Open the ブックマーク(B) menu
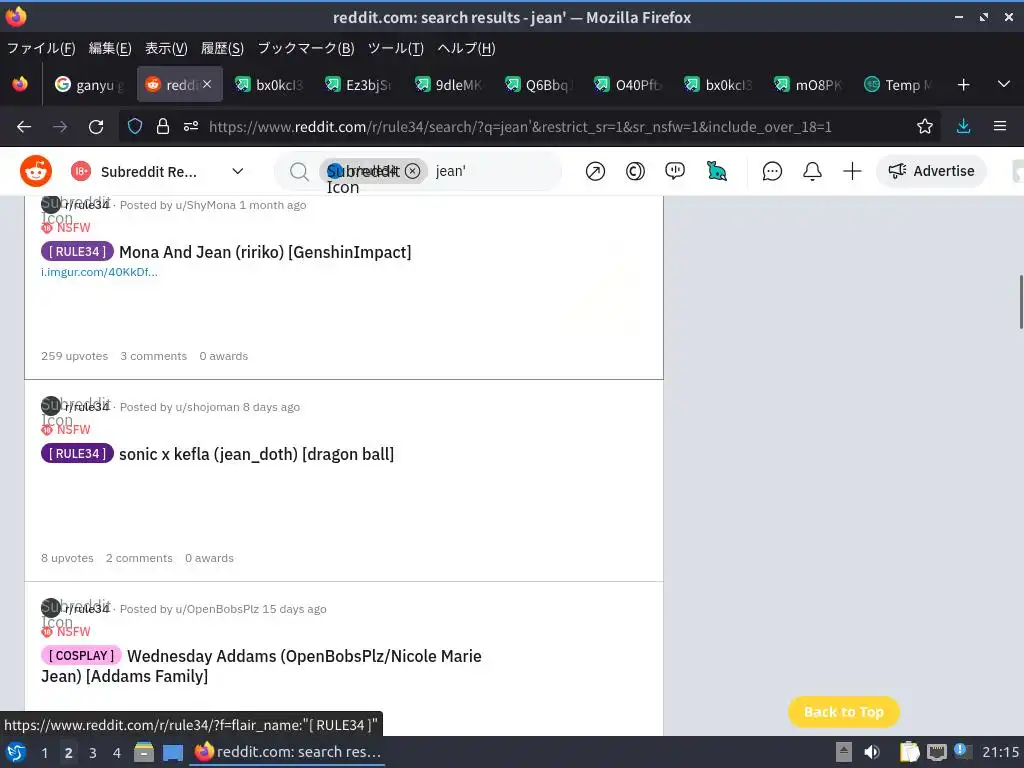 point(306,48)
